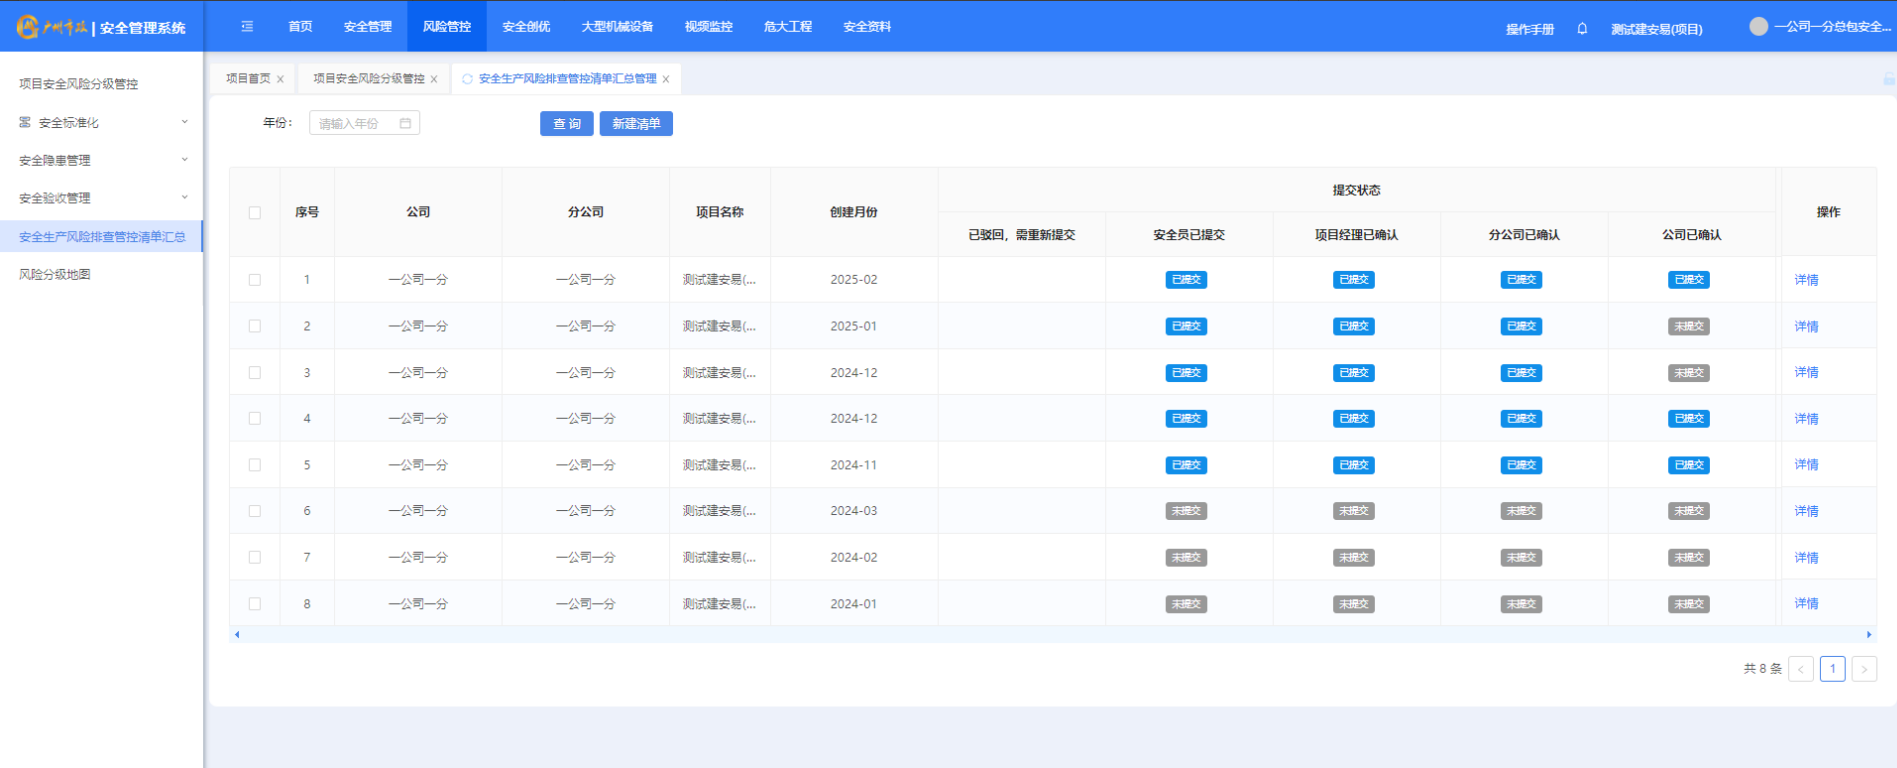The image size is (1897, 768).
Task: Open 详情 link for the 2024-03 row
Action: click(1806, 511)
